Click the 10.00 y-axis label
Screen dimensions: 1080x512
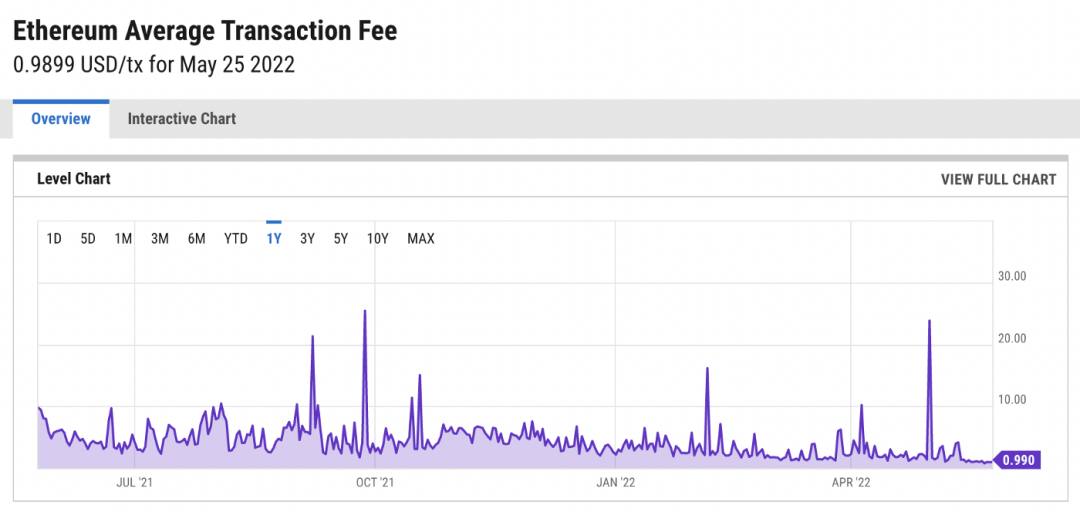(1012, 400)
